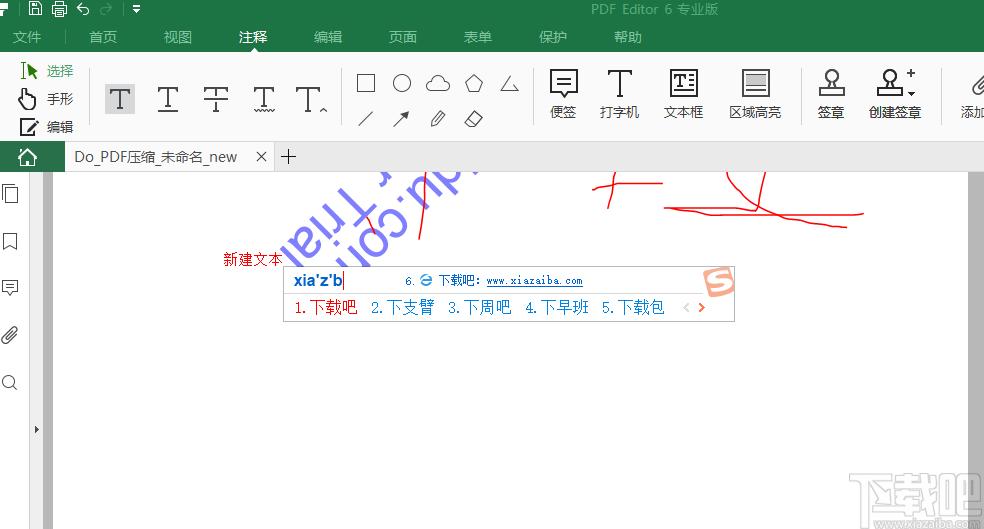Click the xia'z'b pinyin input field
This screenshot has height=529, width=984.
click(x=319, y=281)
